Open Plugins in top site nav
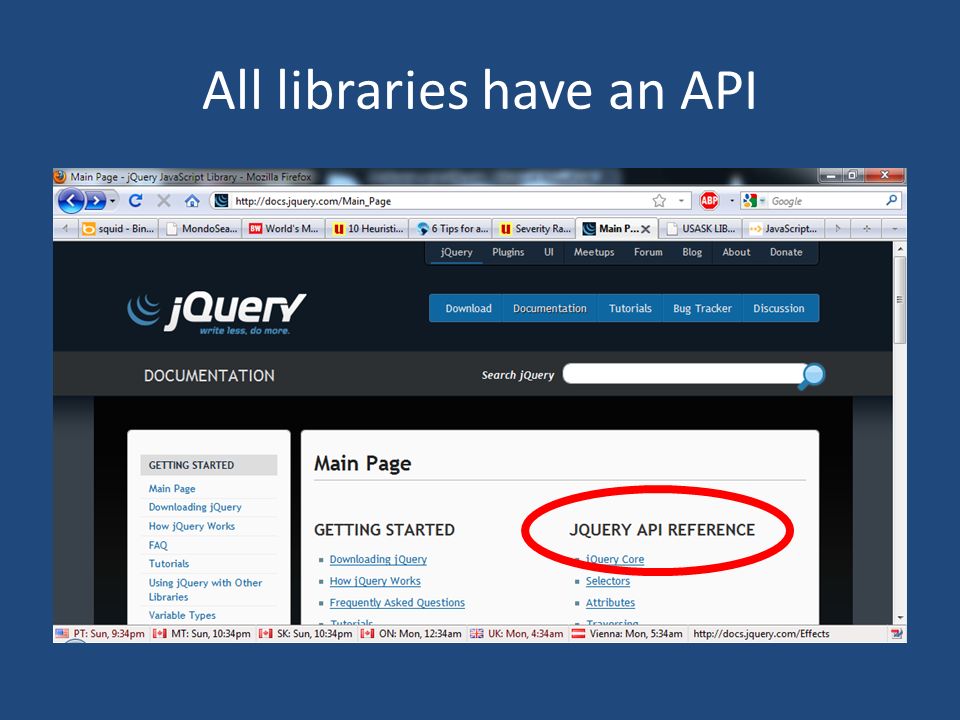The image size is (960, 720). point(508,252)
